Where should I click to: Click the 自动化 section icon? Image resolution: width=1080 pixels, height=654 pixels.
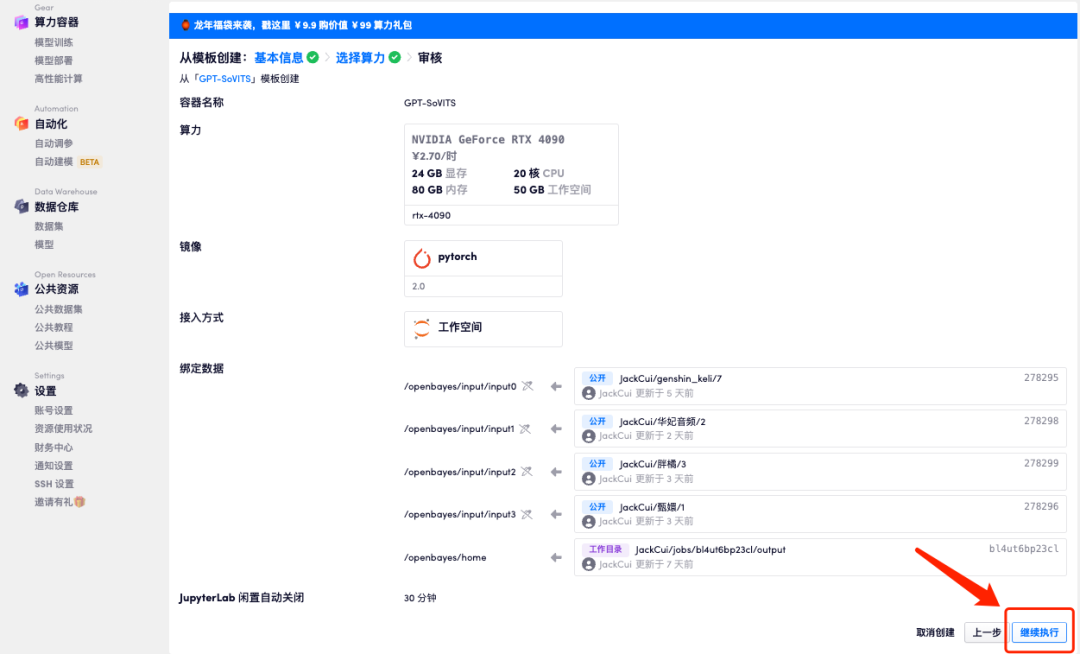pyautogui.click(x=21, y=124)
